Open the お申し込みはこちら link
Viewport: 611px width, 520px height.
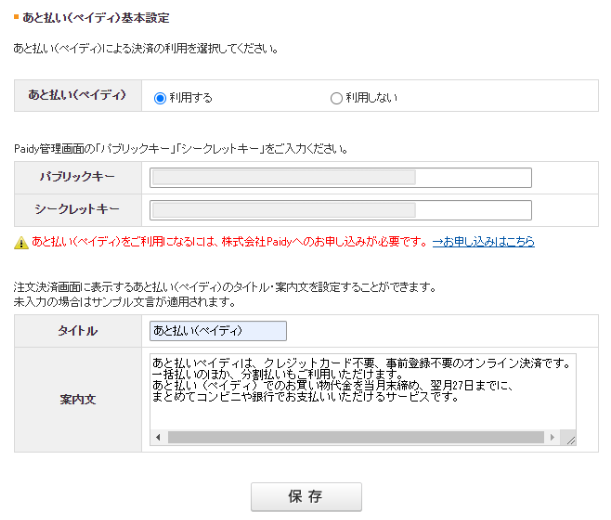click(483, 242)
